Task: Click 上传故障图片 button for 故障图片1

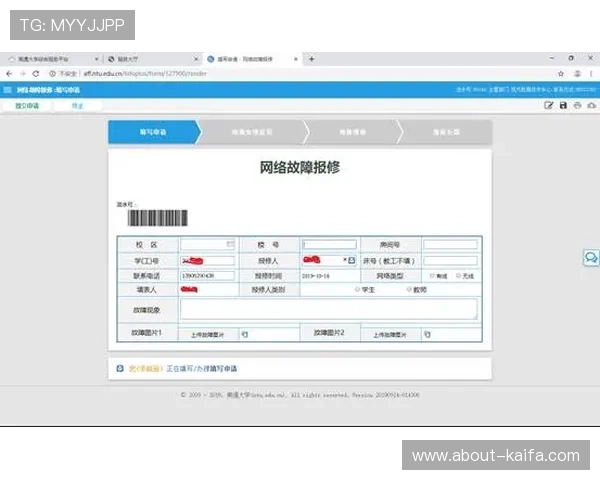Action: [207, 335]
